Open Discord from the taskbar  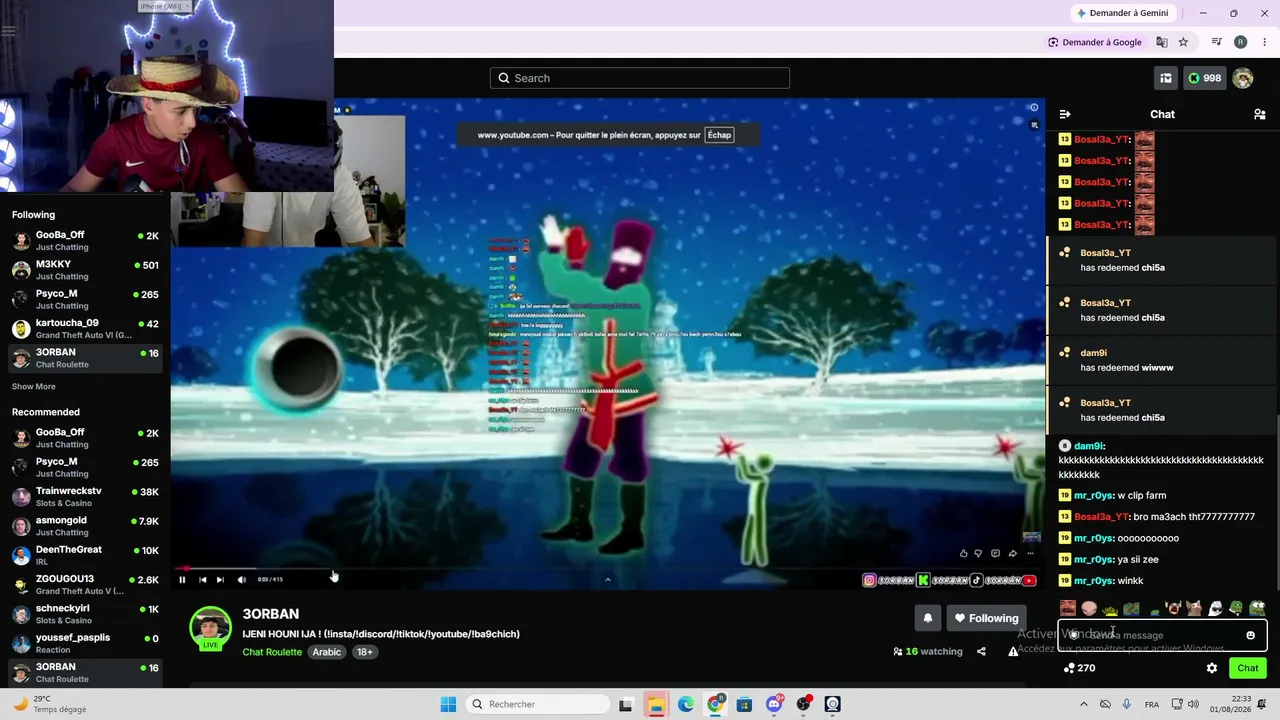tap(774, 704)
